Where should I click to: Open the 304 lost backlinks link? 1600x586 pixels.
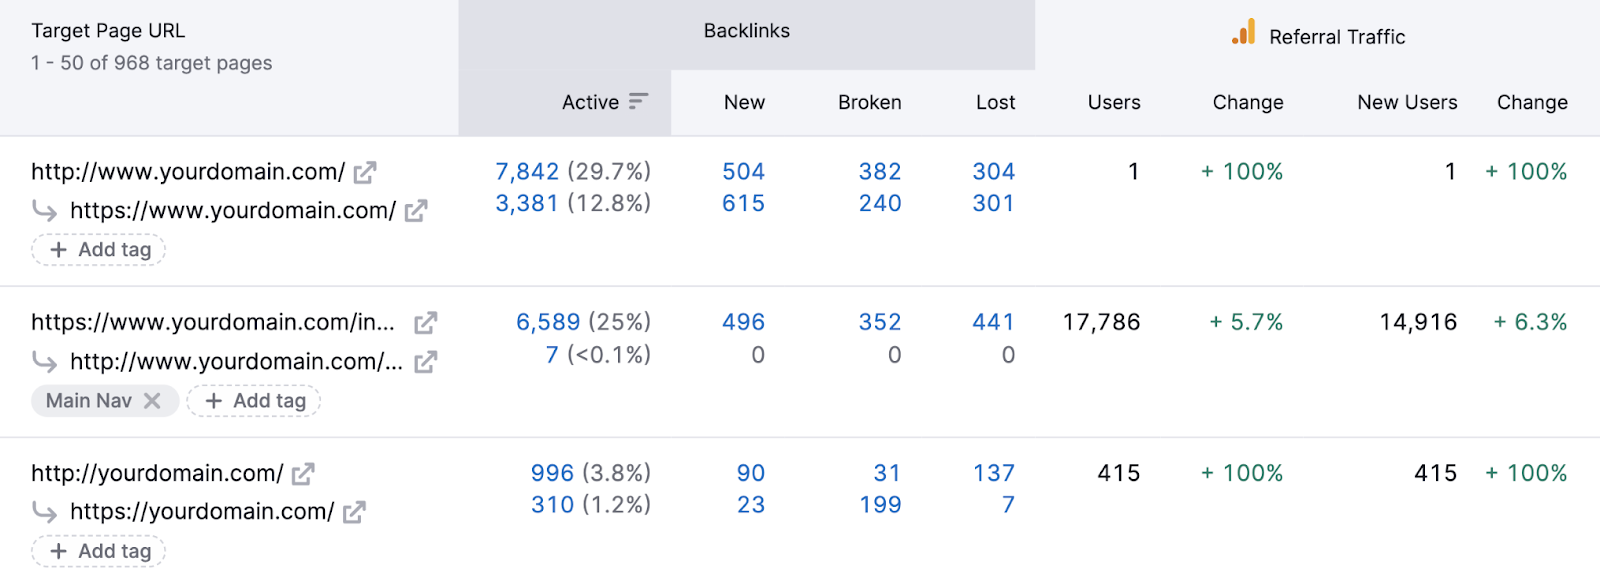coord(992,171)
